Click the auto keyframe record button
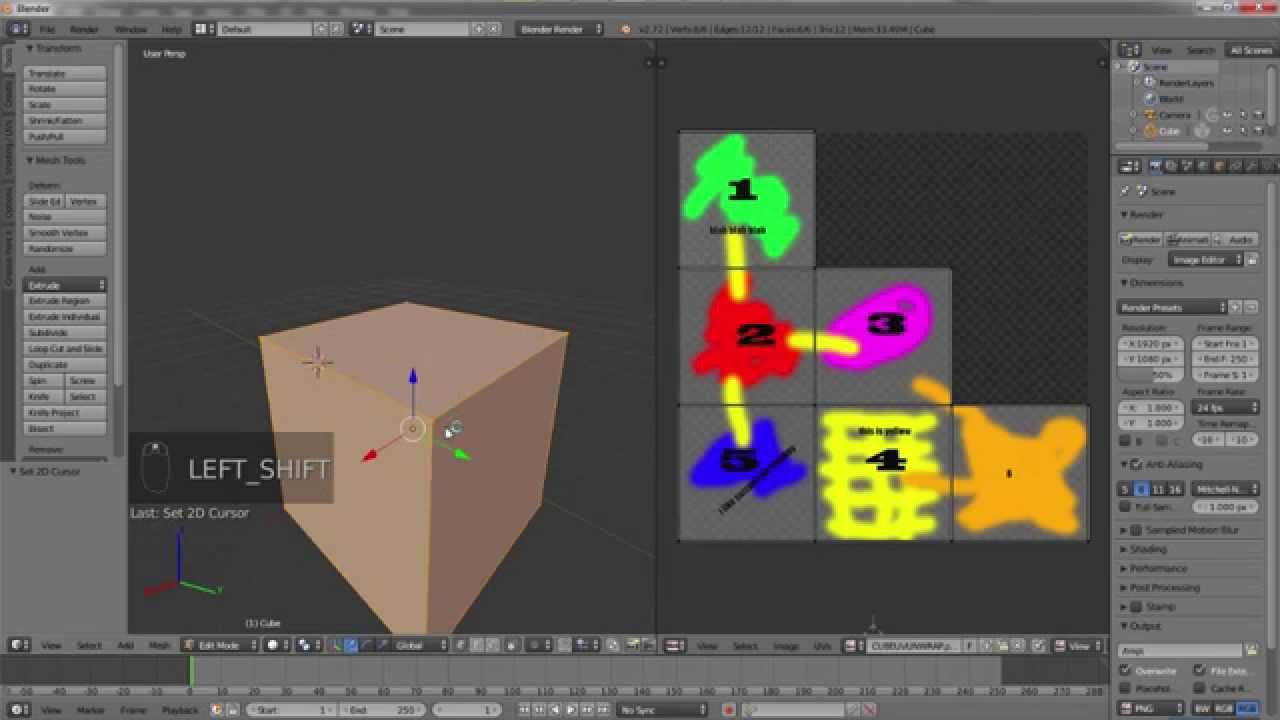This screenshot has height=720, width=1280. coord(728,710)
